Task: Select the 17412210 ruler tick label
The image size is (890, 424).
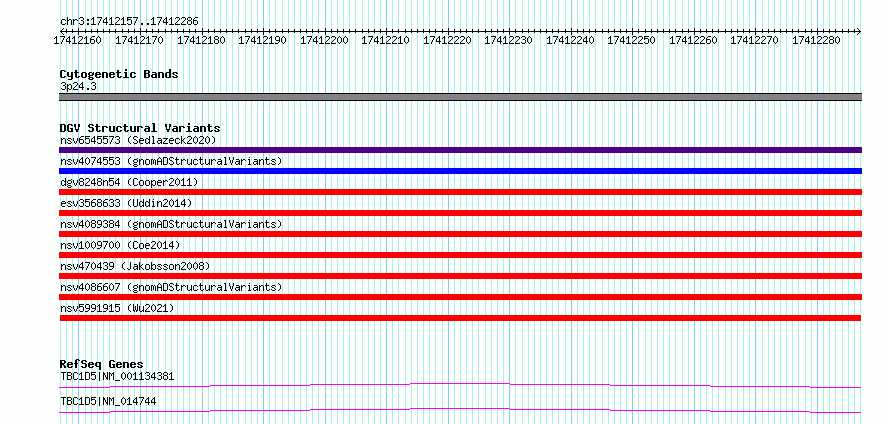Action: coord(385,40)
